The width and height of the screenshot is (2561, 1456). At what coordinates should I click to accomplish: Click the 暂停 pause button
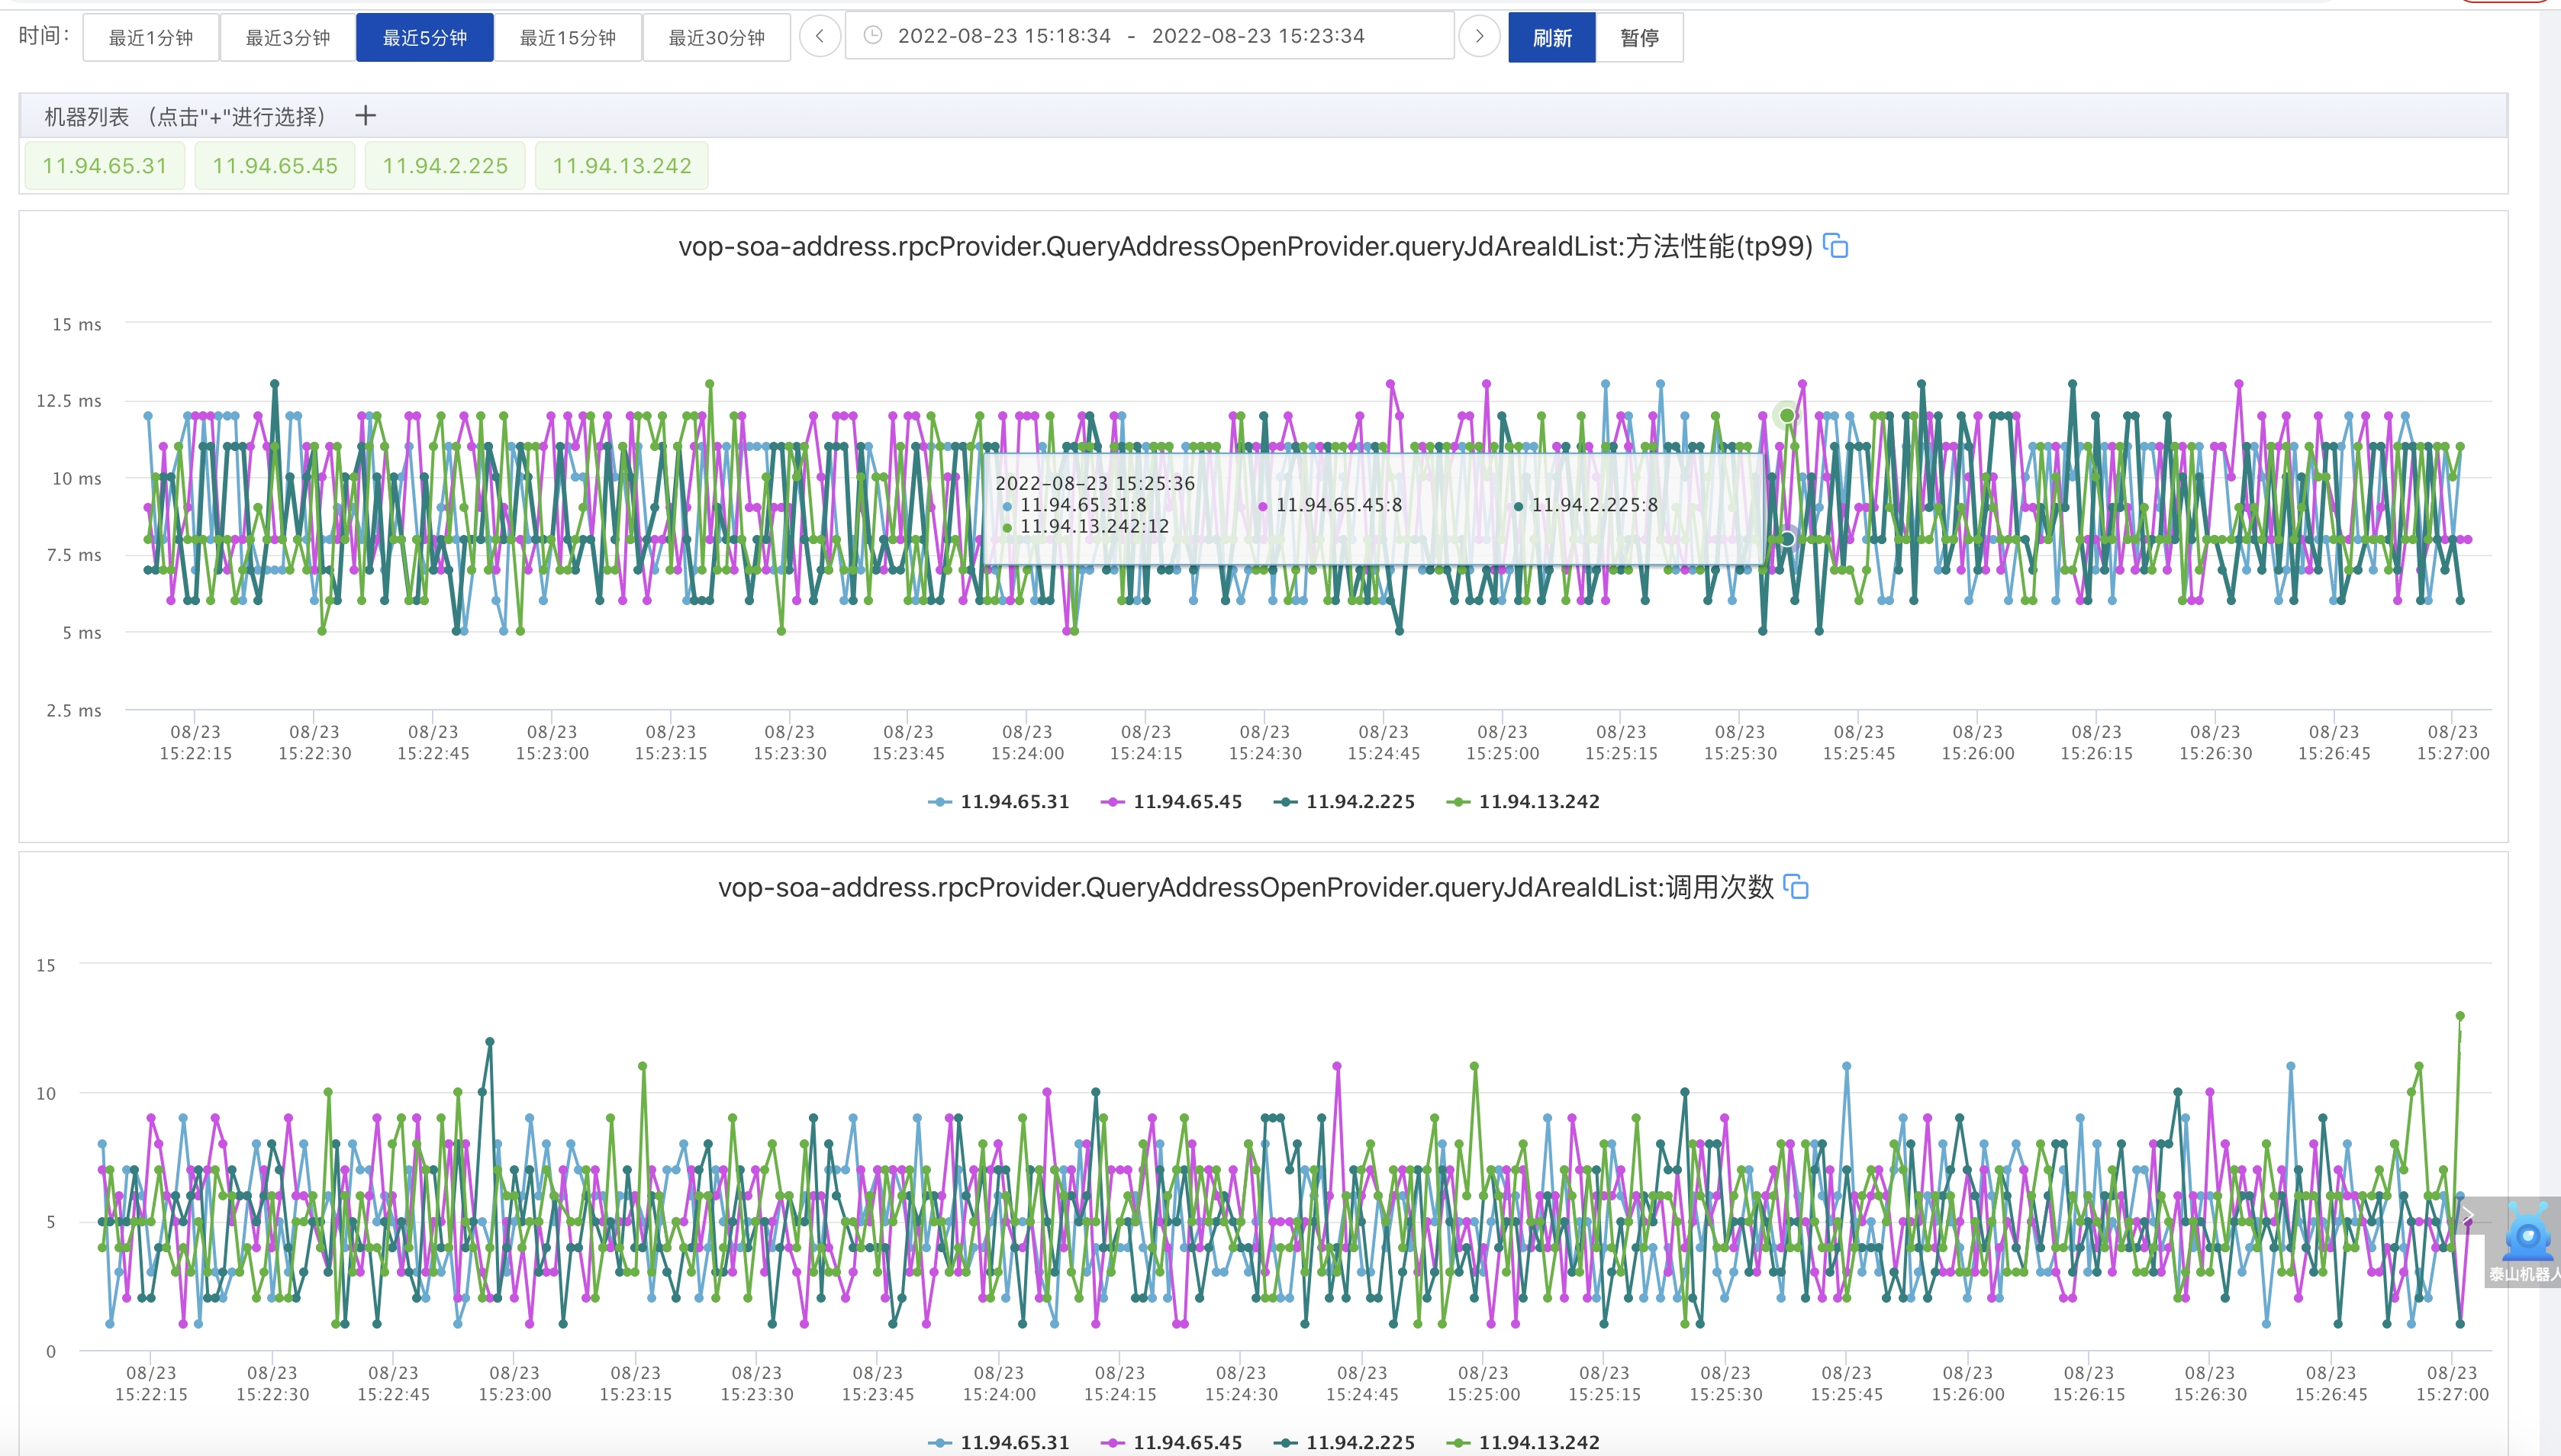pos(1639,38)
